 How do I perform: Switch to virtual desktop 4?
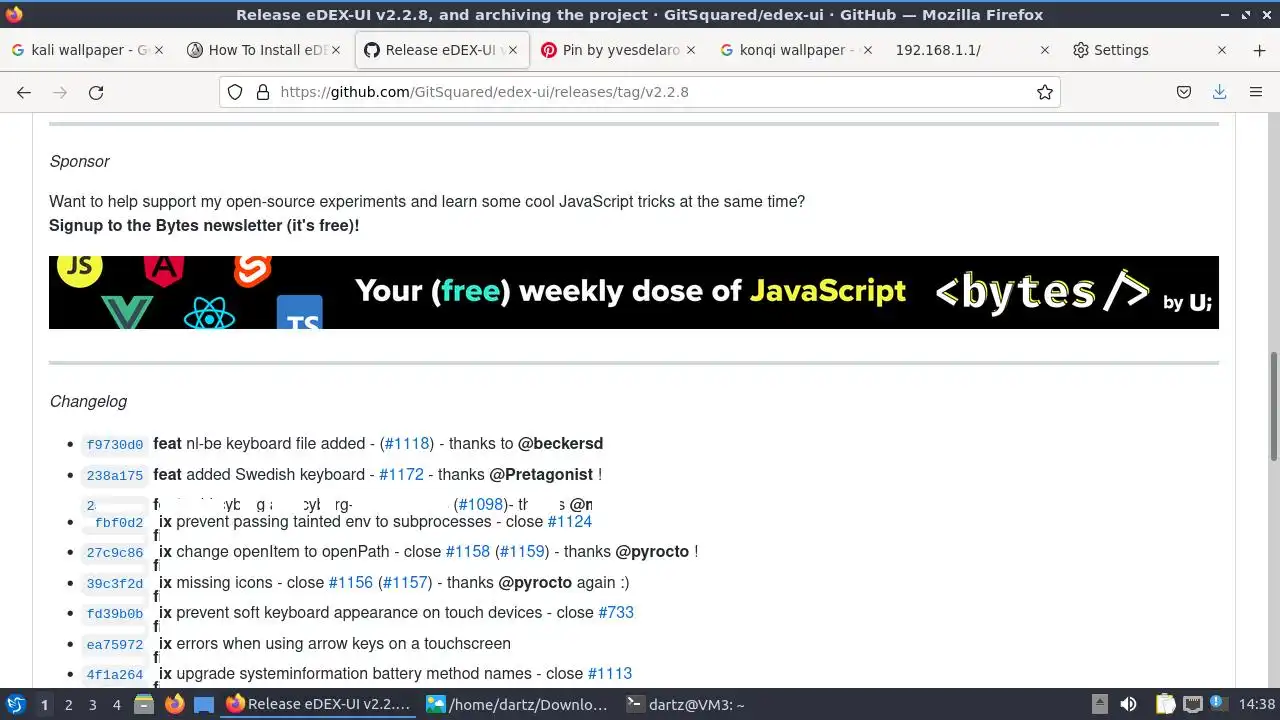(x=116, y=704)
